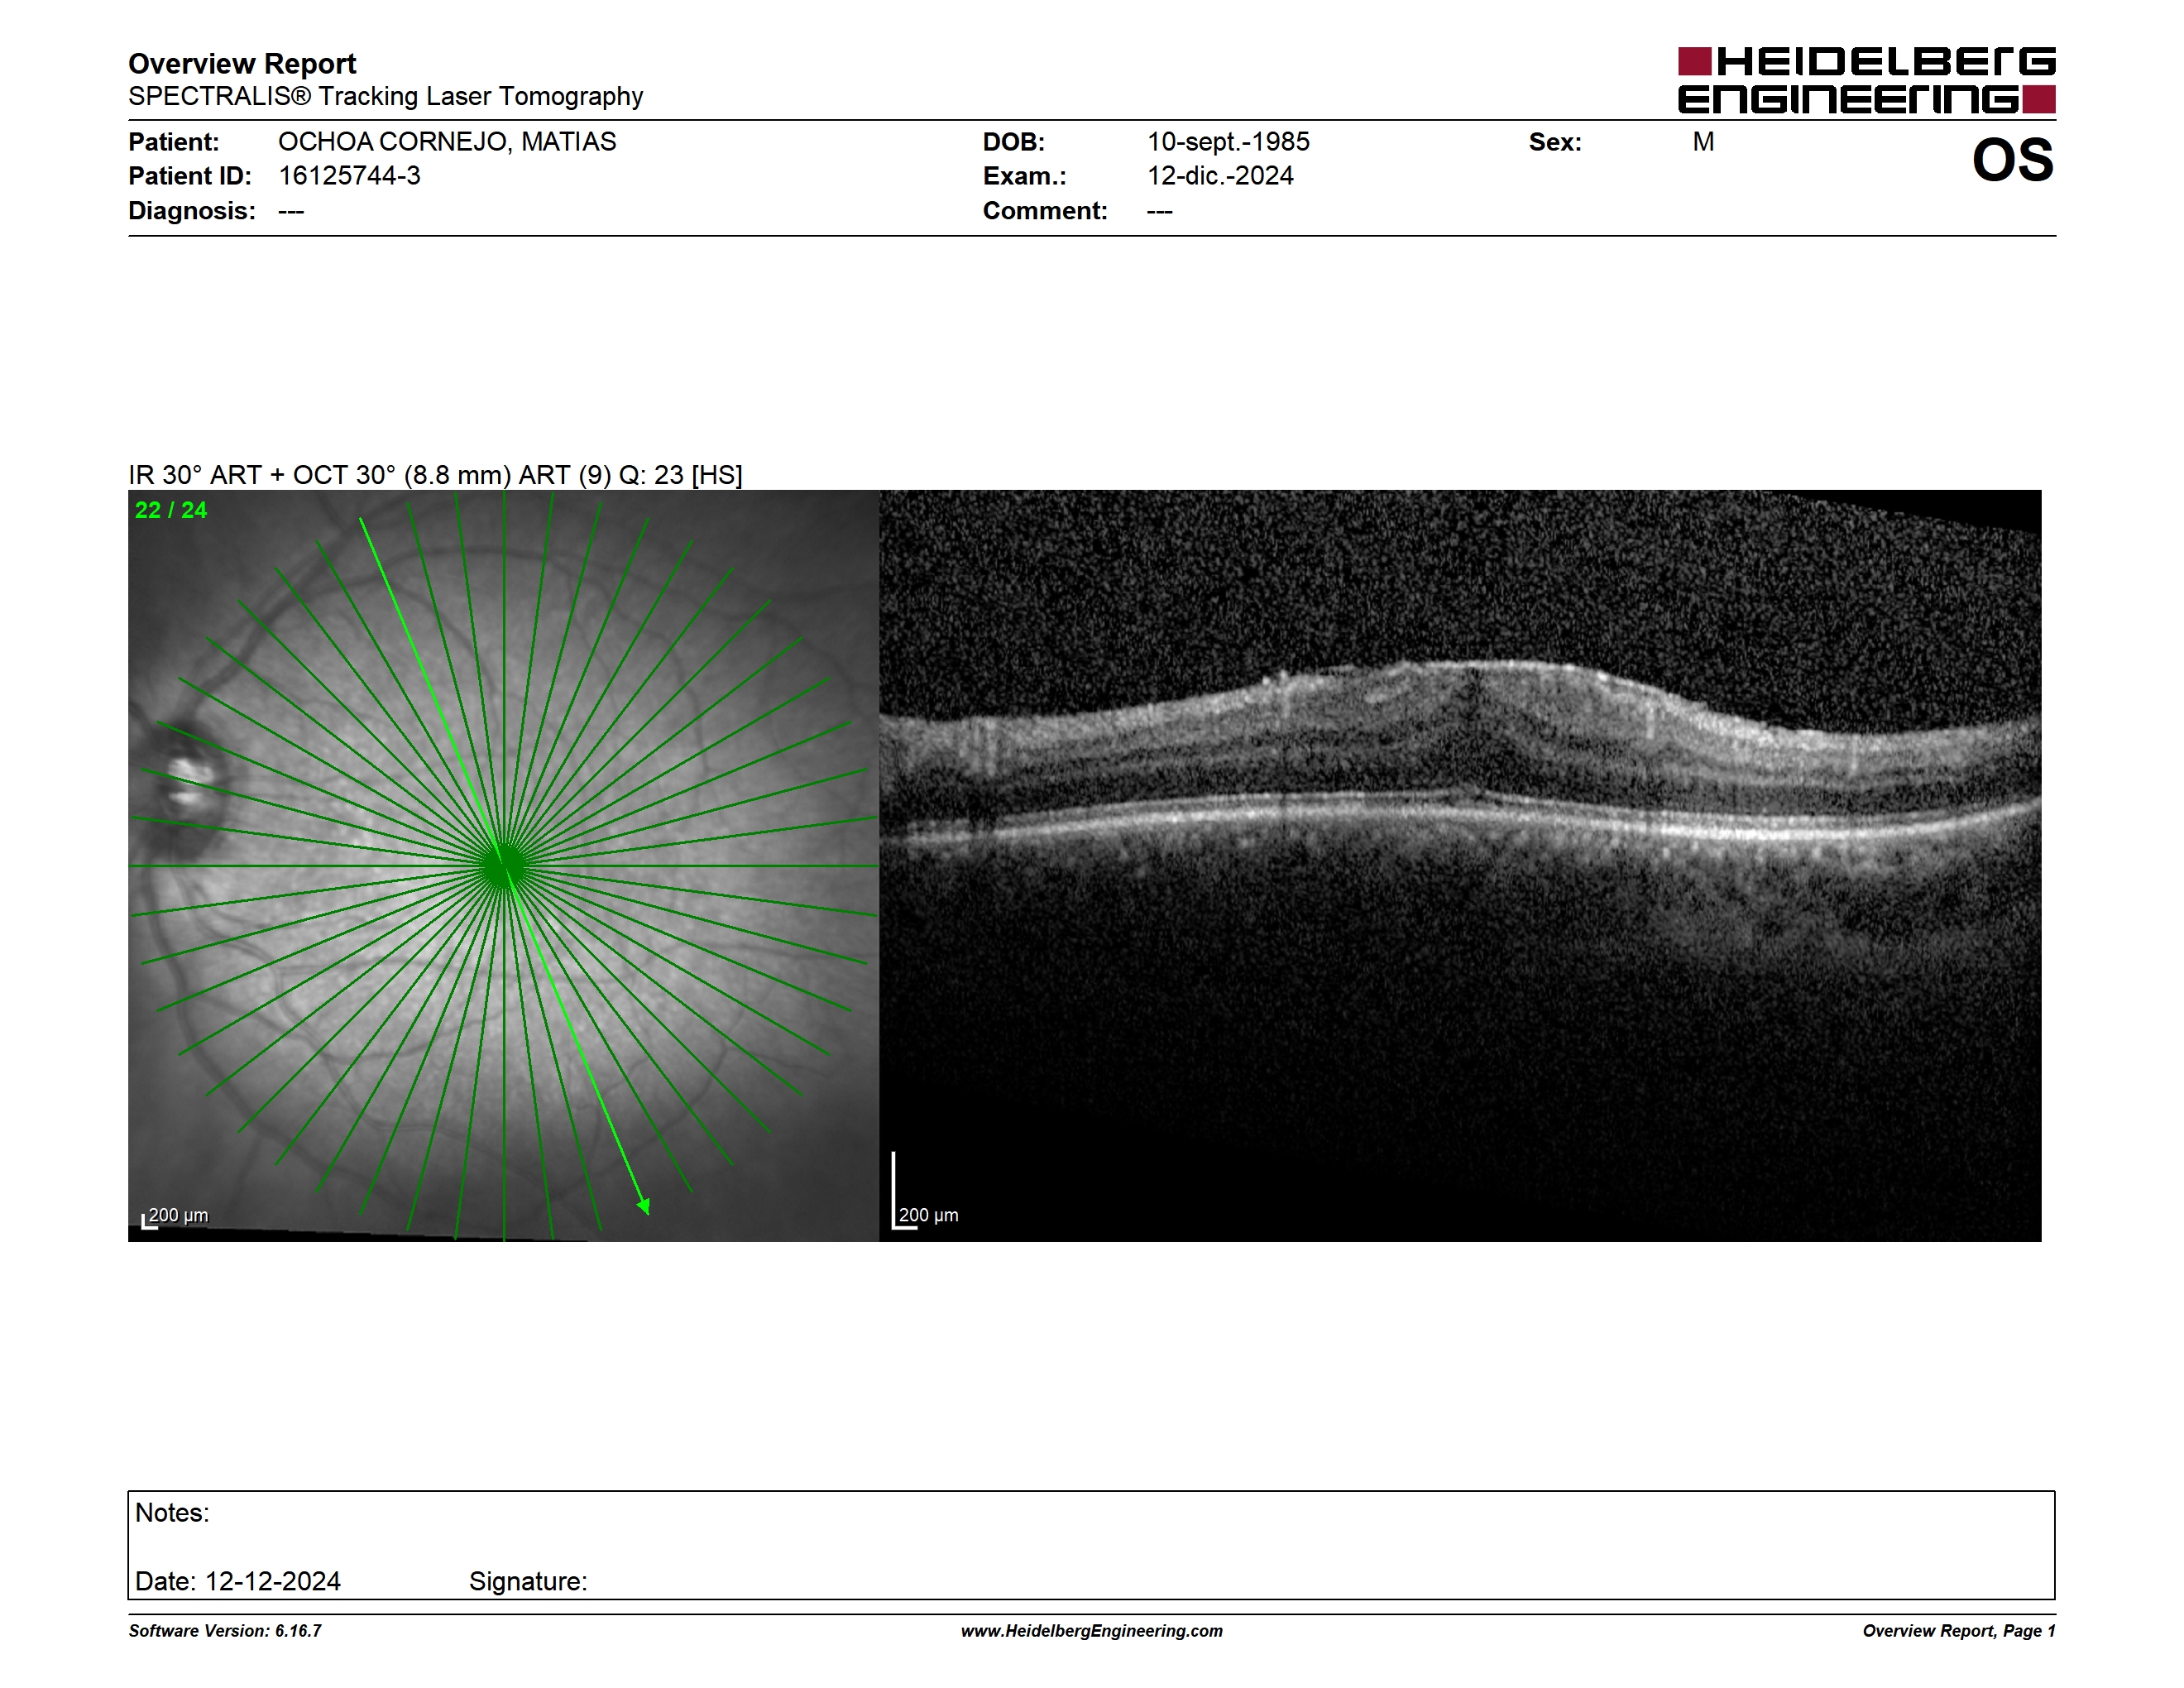Click the SPECTRALIS Tracking Laser Tomography subtitle

pos(386,97)
